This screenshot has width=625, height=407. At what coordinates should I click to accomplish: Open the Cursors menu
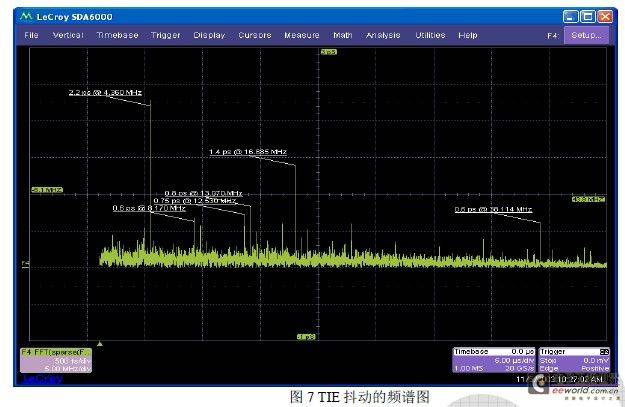(255, 35)
